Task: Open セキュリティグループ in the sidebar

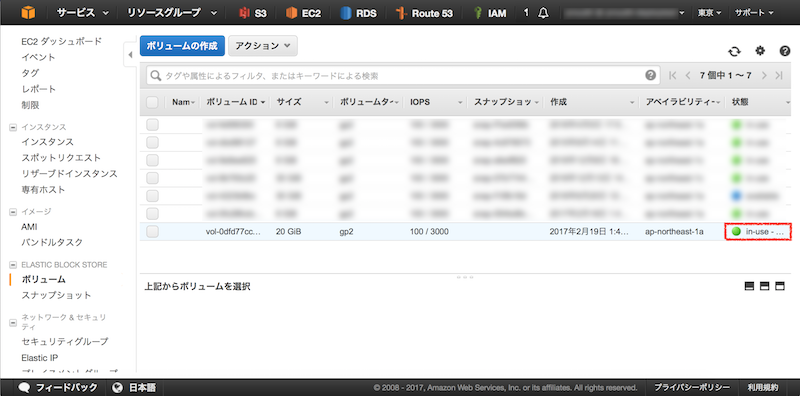Action: coord(65,341)
